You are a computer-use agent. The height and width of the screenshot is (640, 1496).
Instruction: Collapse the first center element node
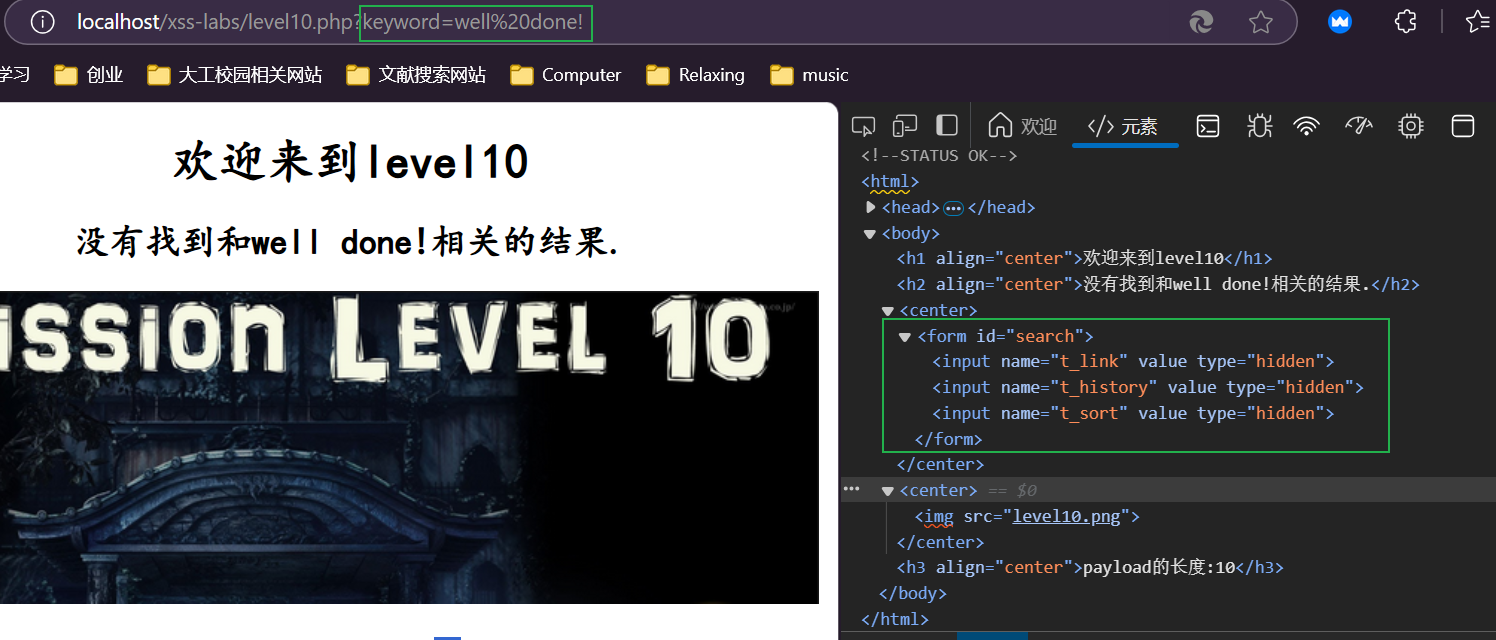click(888, 311)
